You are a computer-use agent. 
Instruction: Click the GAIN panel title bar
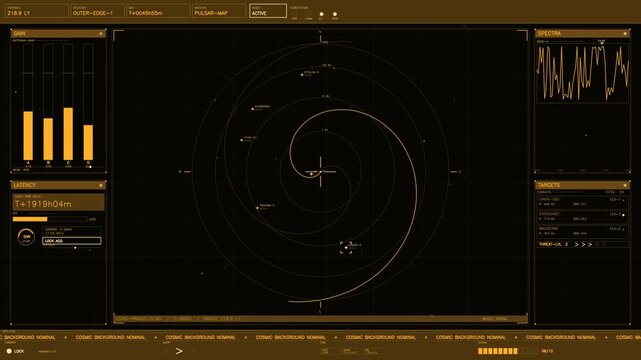pyautogui.click(x=58, y=34)
